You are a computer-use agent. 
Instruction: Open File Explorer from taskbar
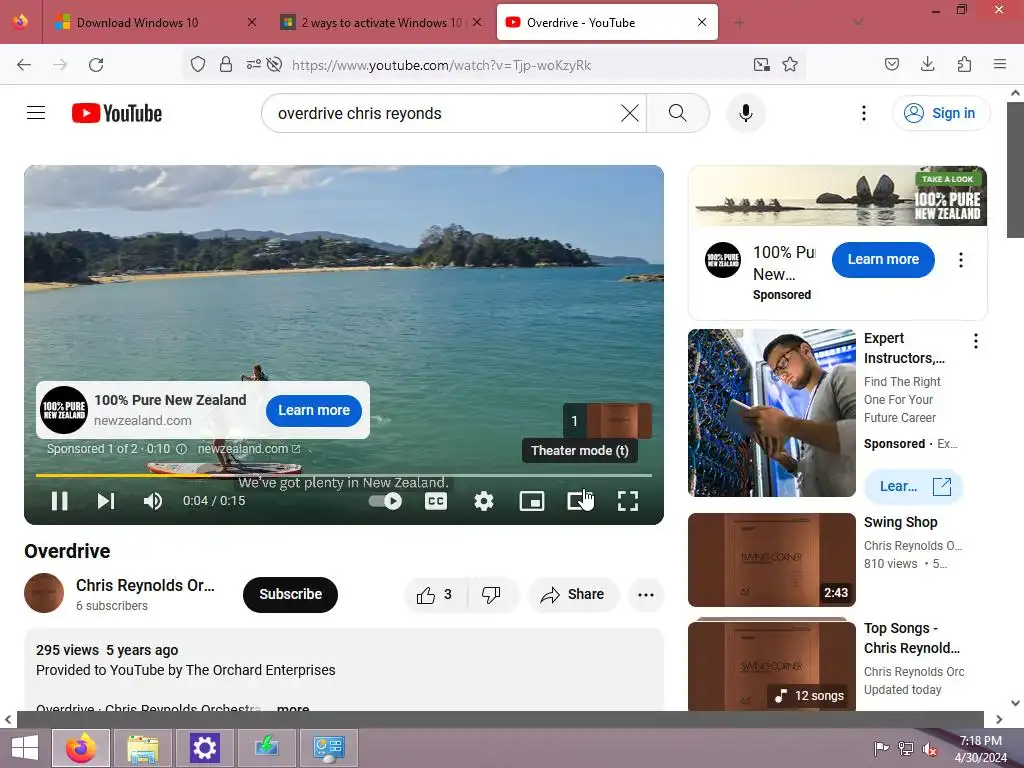pyautogui.click(x=142, y=748)
